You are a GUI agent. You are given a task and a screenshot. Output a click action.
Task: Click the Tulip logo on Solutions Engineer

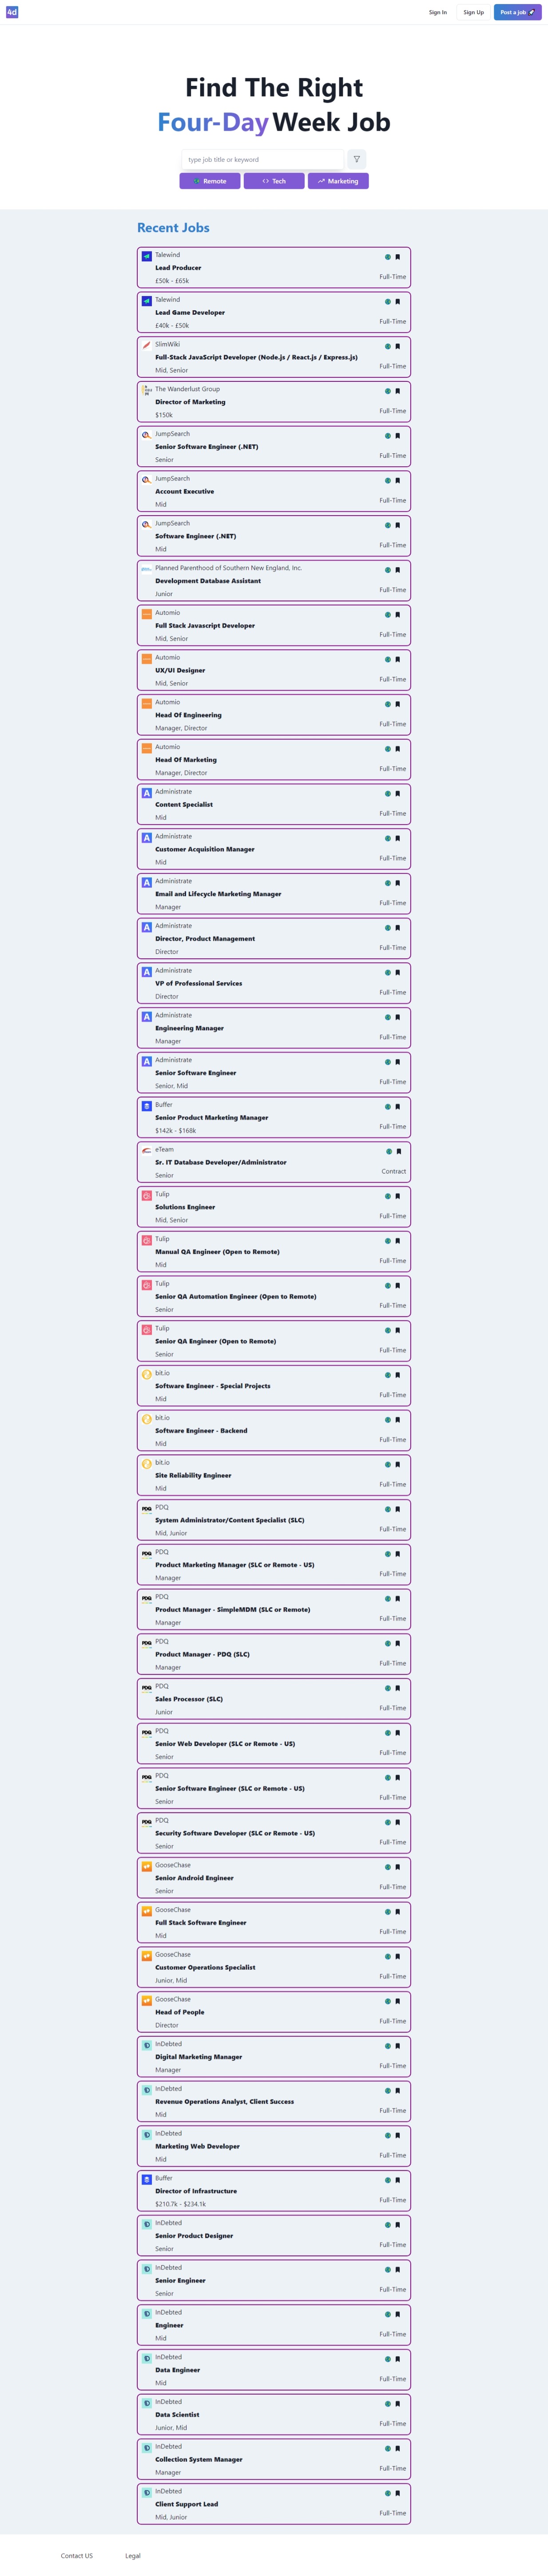pyautogui.click(x=146, y=1195)
